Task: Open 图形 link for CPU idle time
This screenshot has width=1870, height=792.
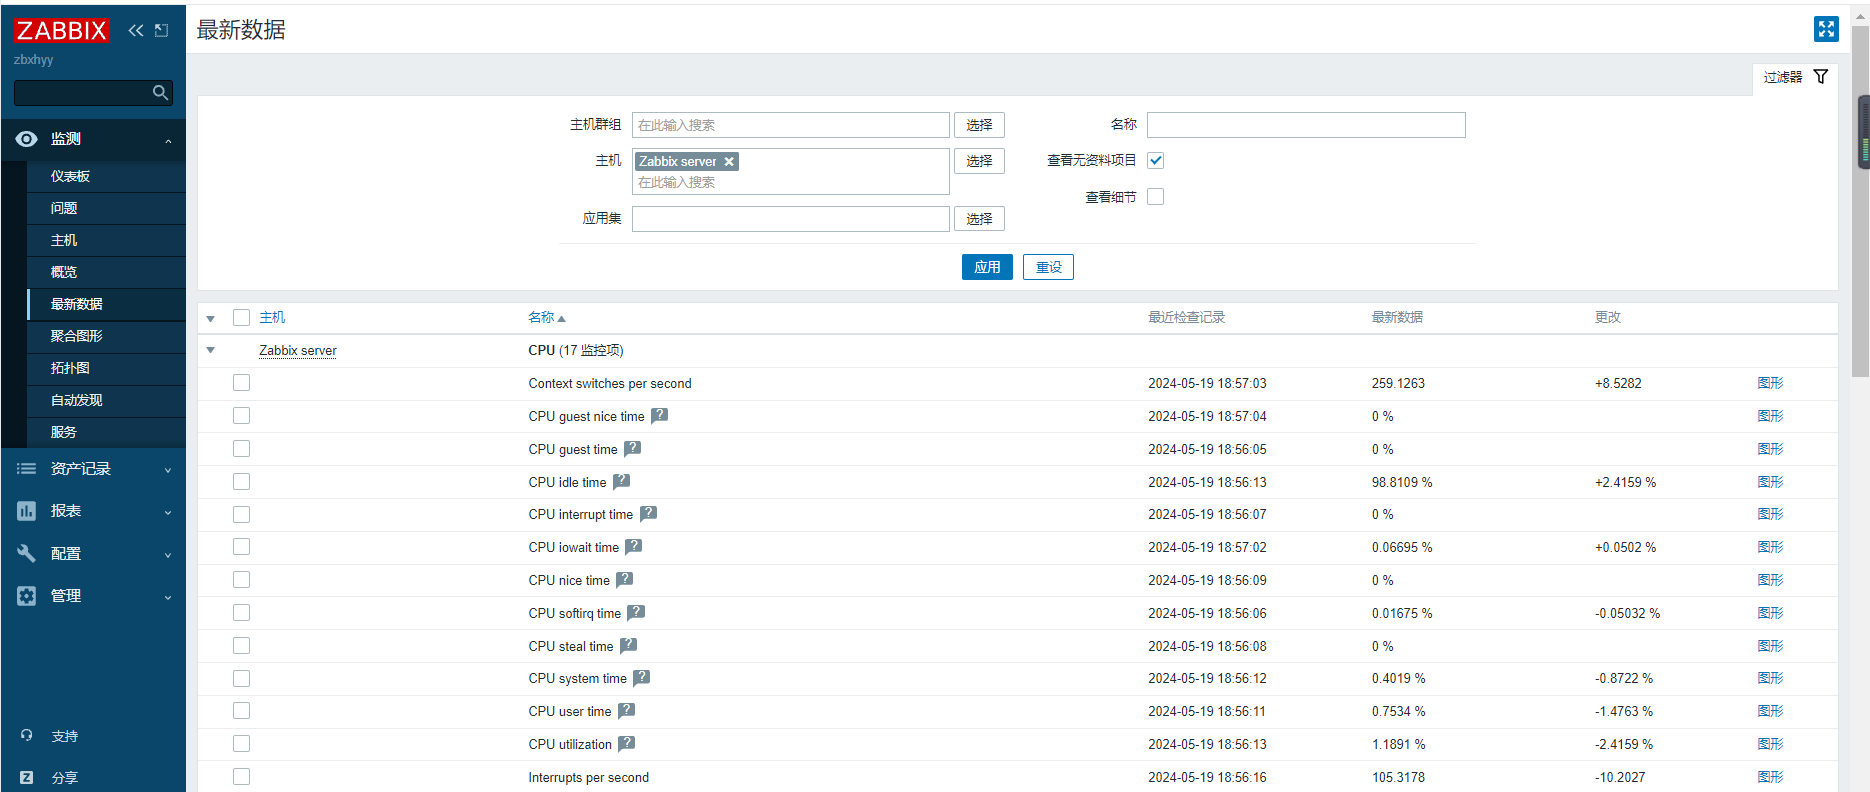Action: coord(1770,482)
